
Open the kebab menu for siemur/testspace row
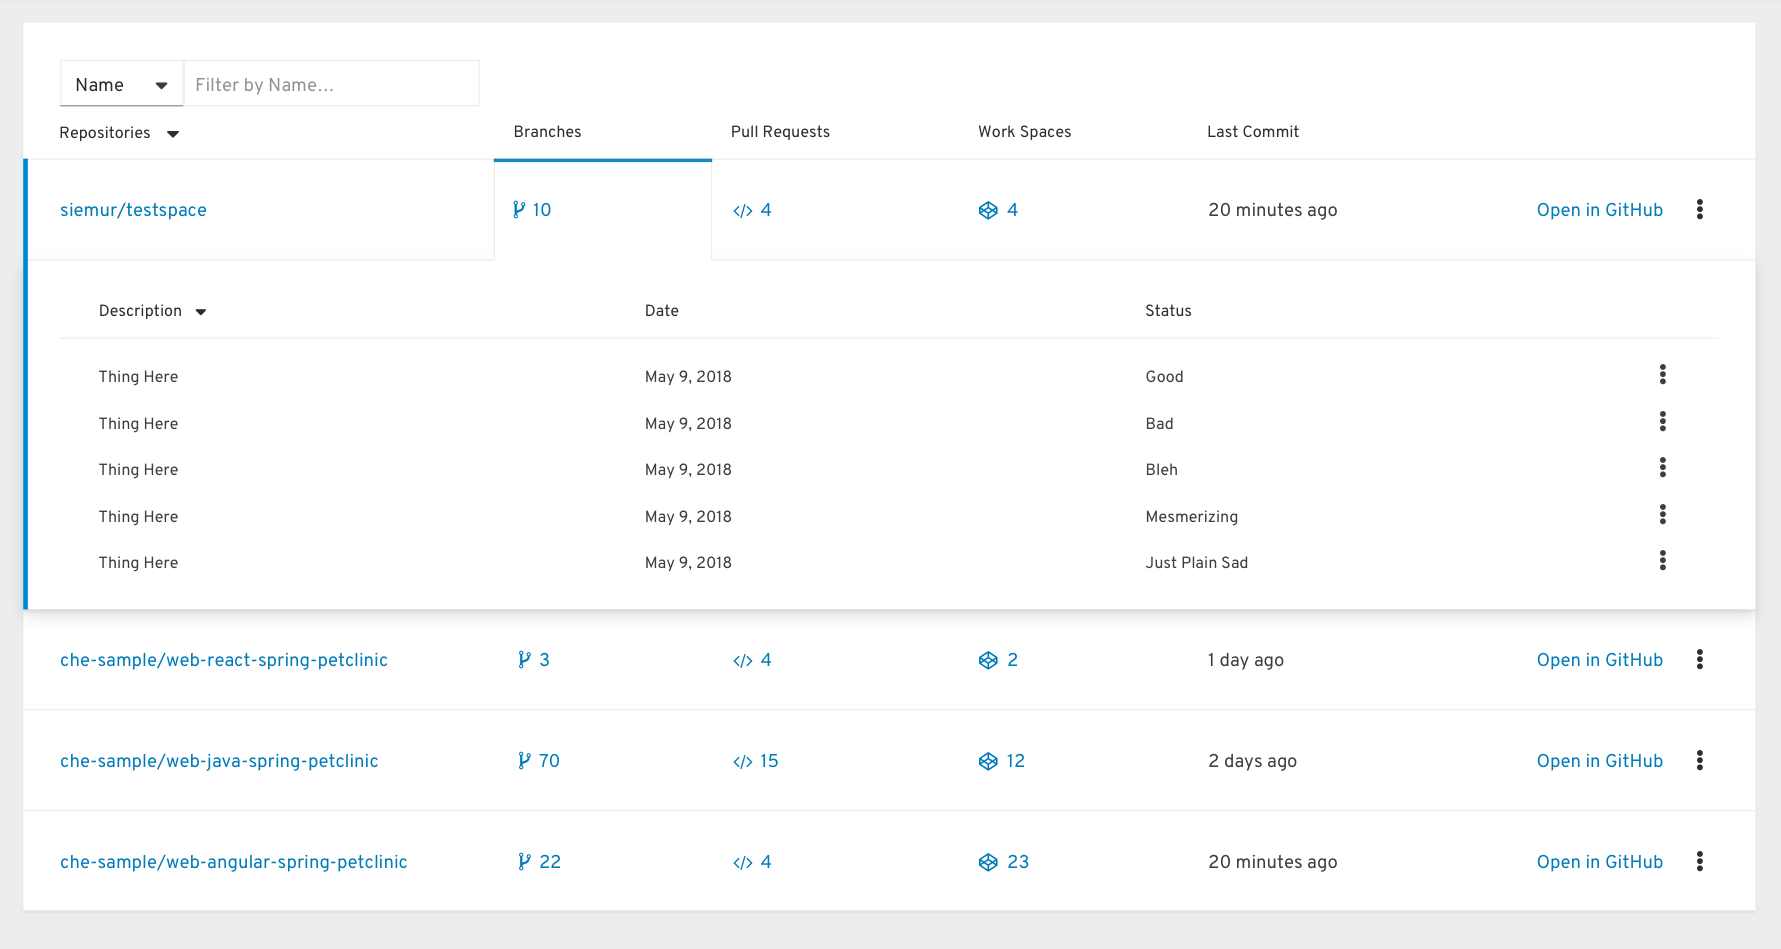coord(1700,209)
